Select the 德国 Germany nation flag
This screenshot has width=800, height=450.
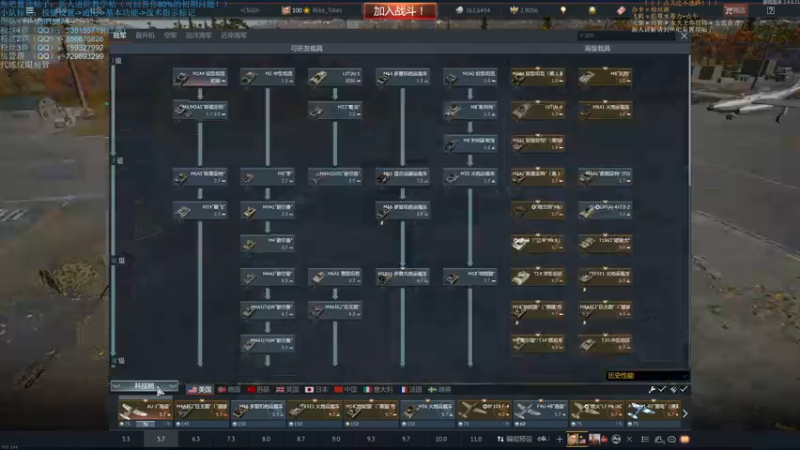(229, 389)
